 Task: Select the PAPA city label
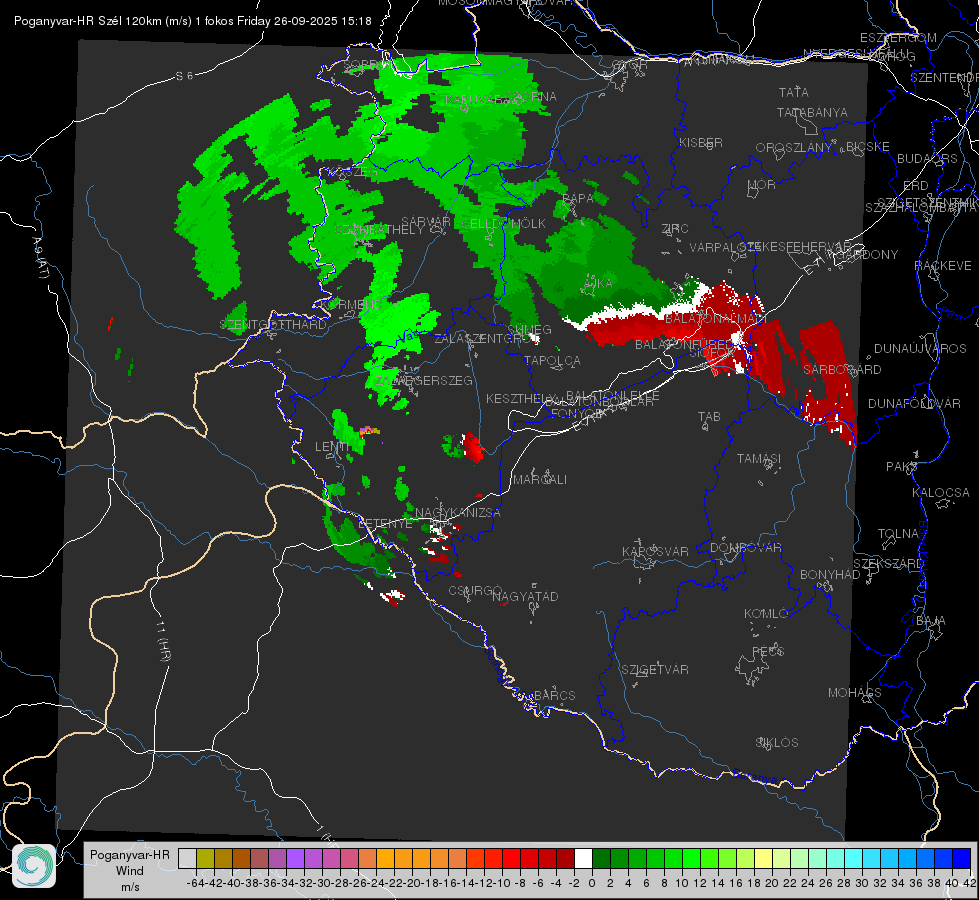(x=578, y=198)
